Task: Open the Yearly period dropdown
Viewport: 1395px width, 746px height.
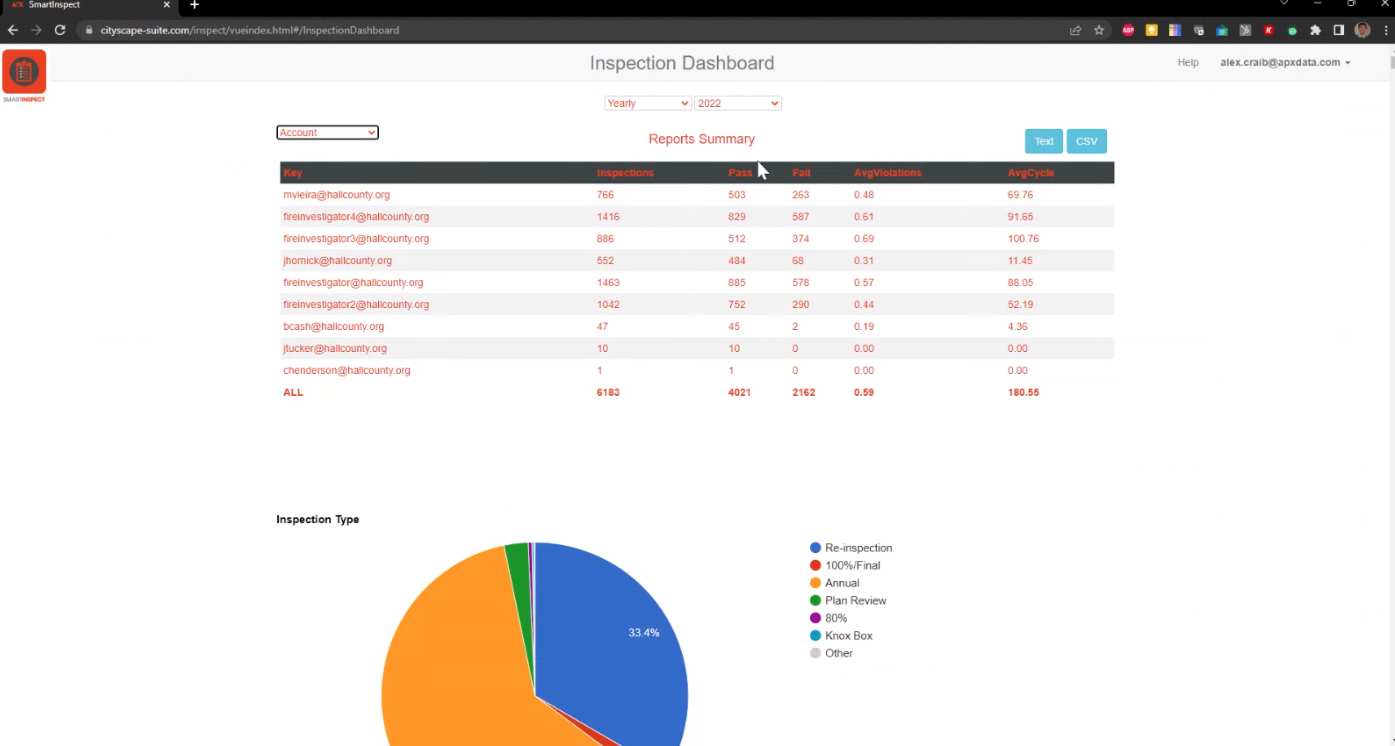Action: tap(647, 103)
